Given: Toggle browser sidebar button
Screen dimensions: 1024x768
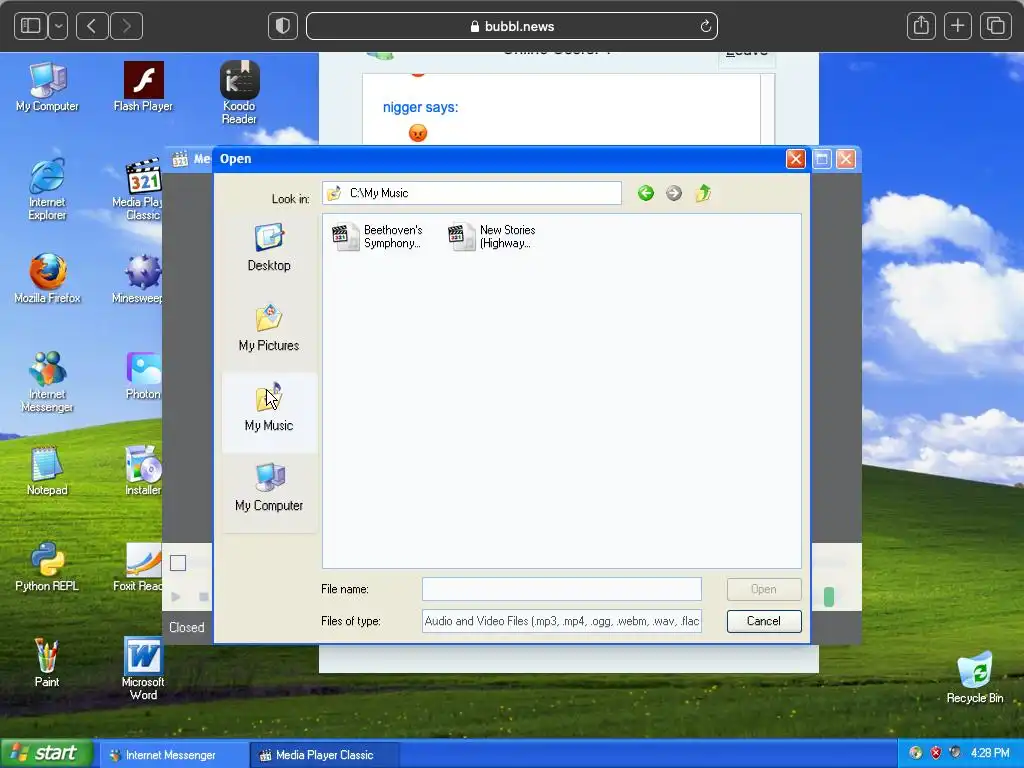Looking at the screenshot, I should [31, 26].
